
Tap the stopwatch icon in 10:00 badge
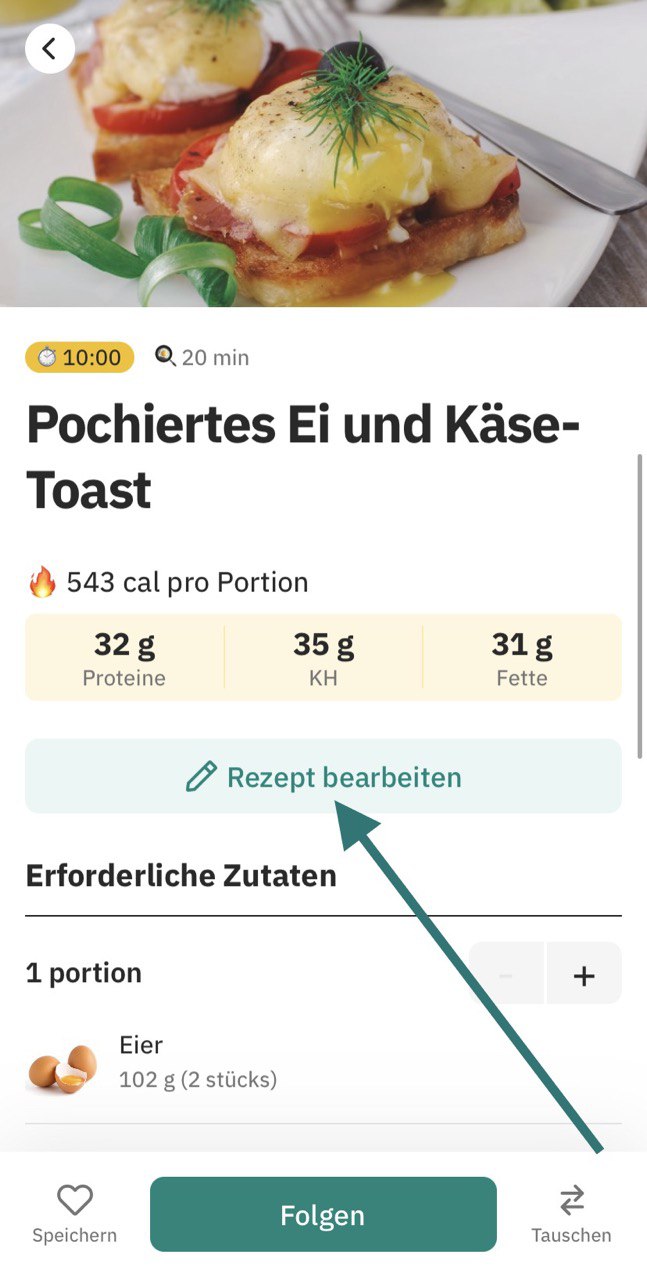47,357
